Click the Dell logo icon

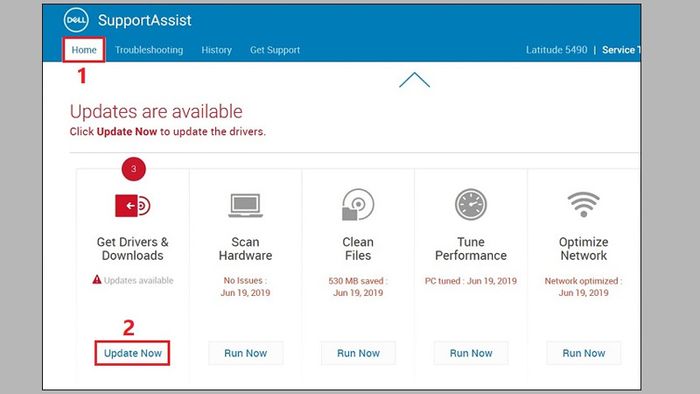click(76, 20)
